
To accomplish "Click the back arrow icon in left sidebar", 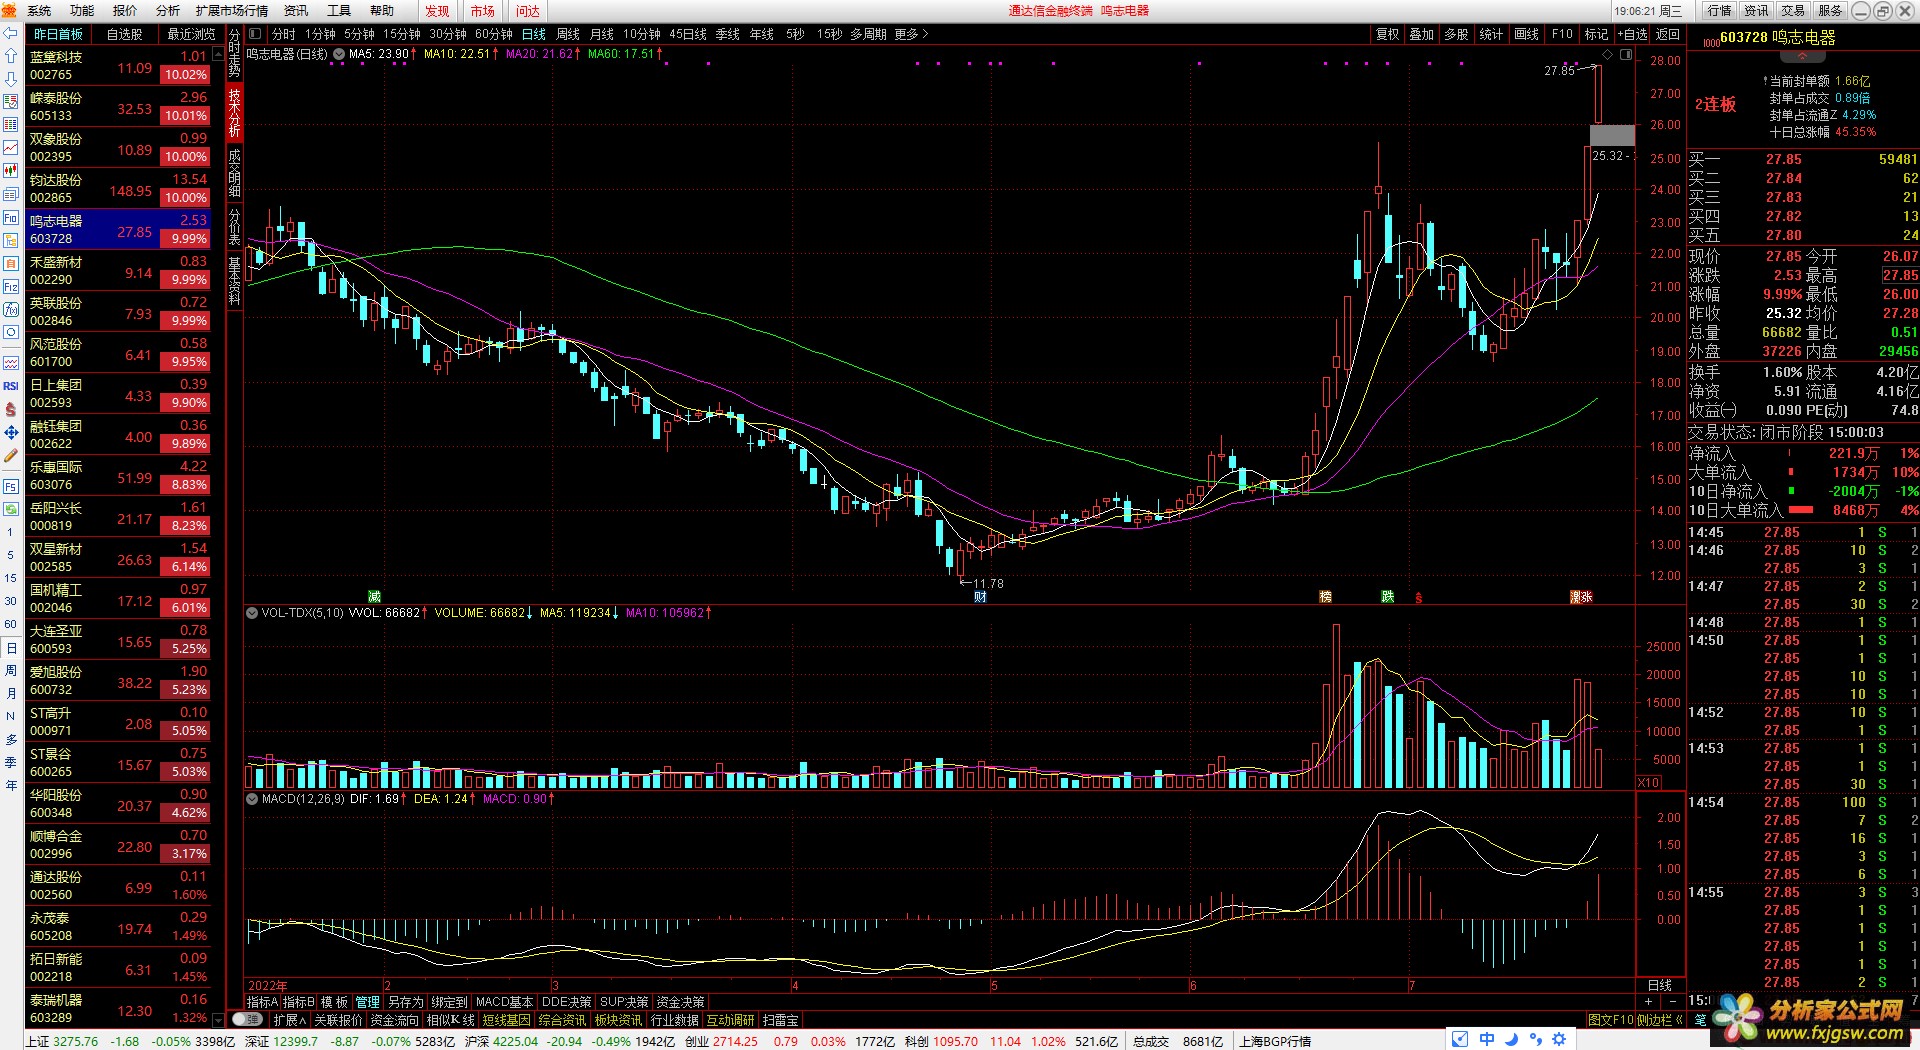I will [11, 33].
